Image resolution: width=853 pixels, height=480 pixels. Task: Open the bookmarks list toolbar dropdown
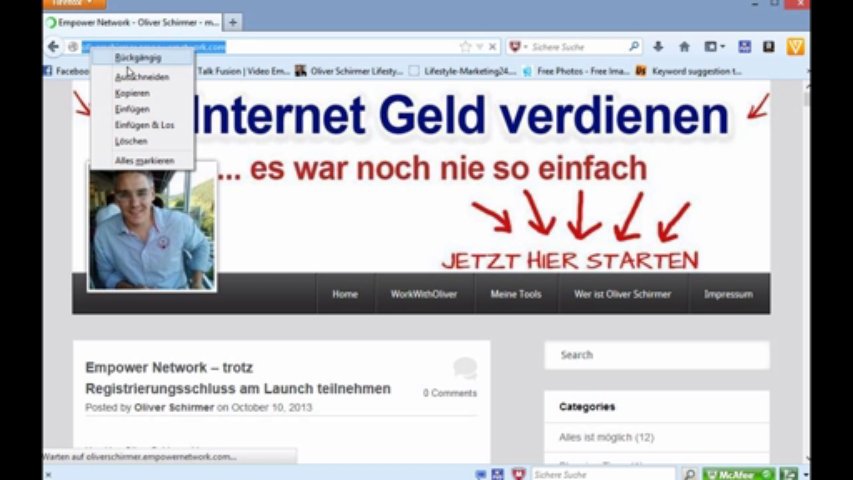tap(714, 47)
